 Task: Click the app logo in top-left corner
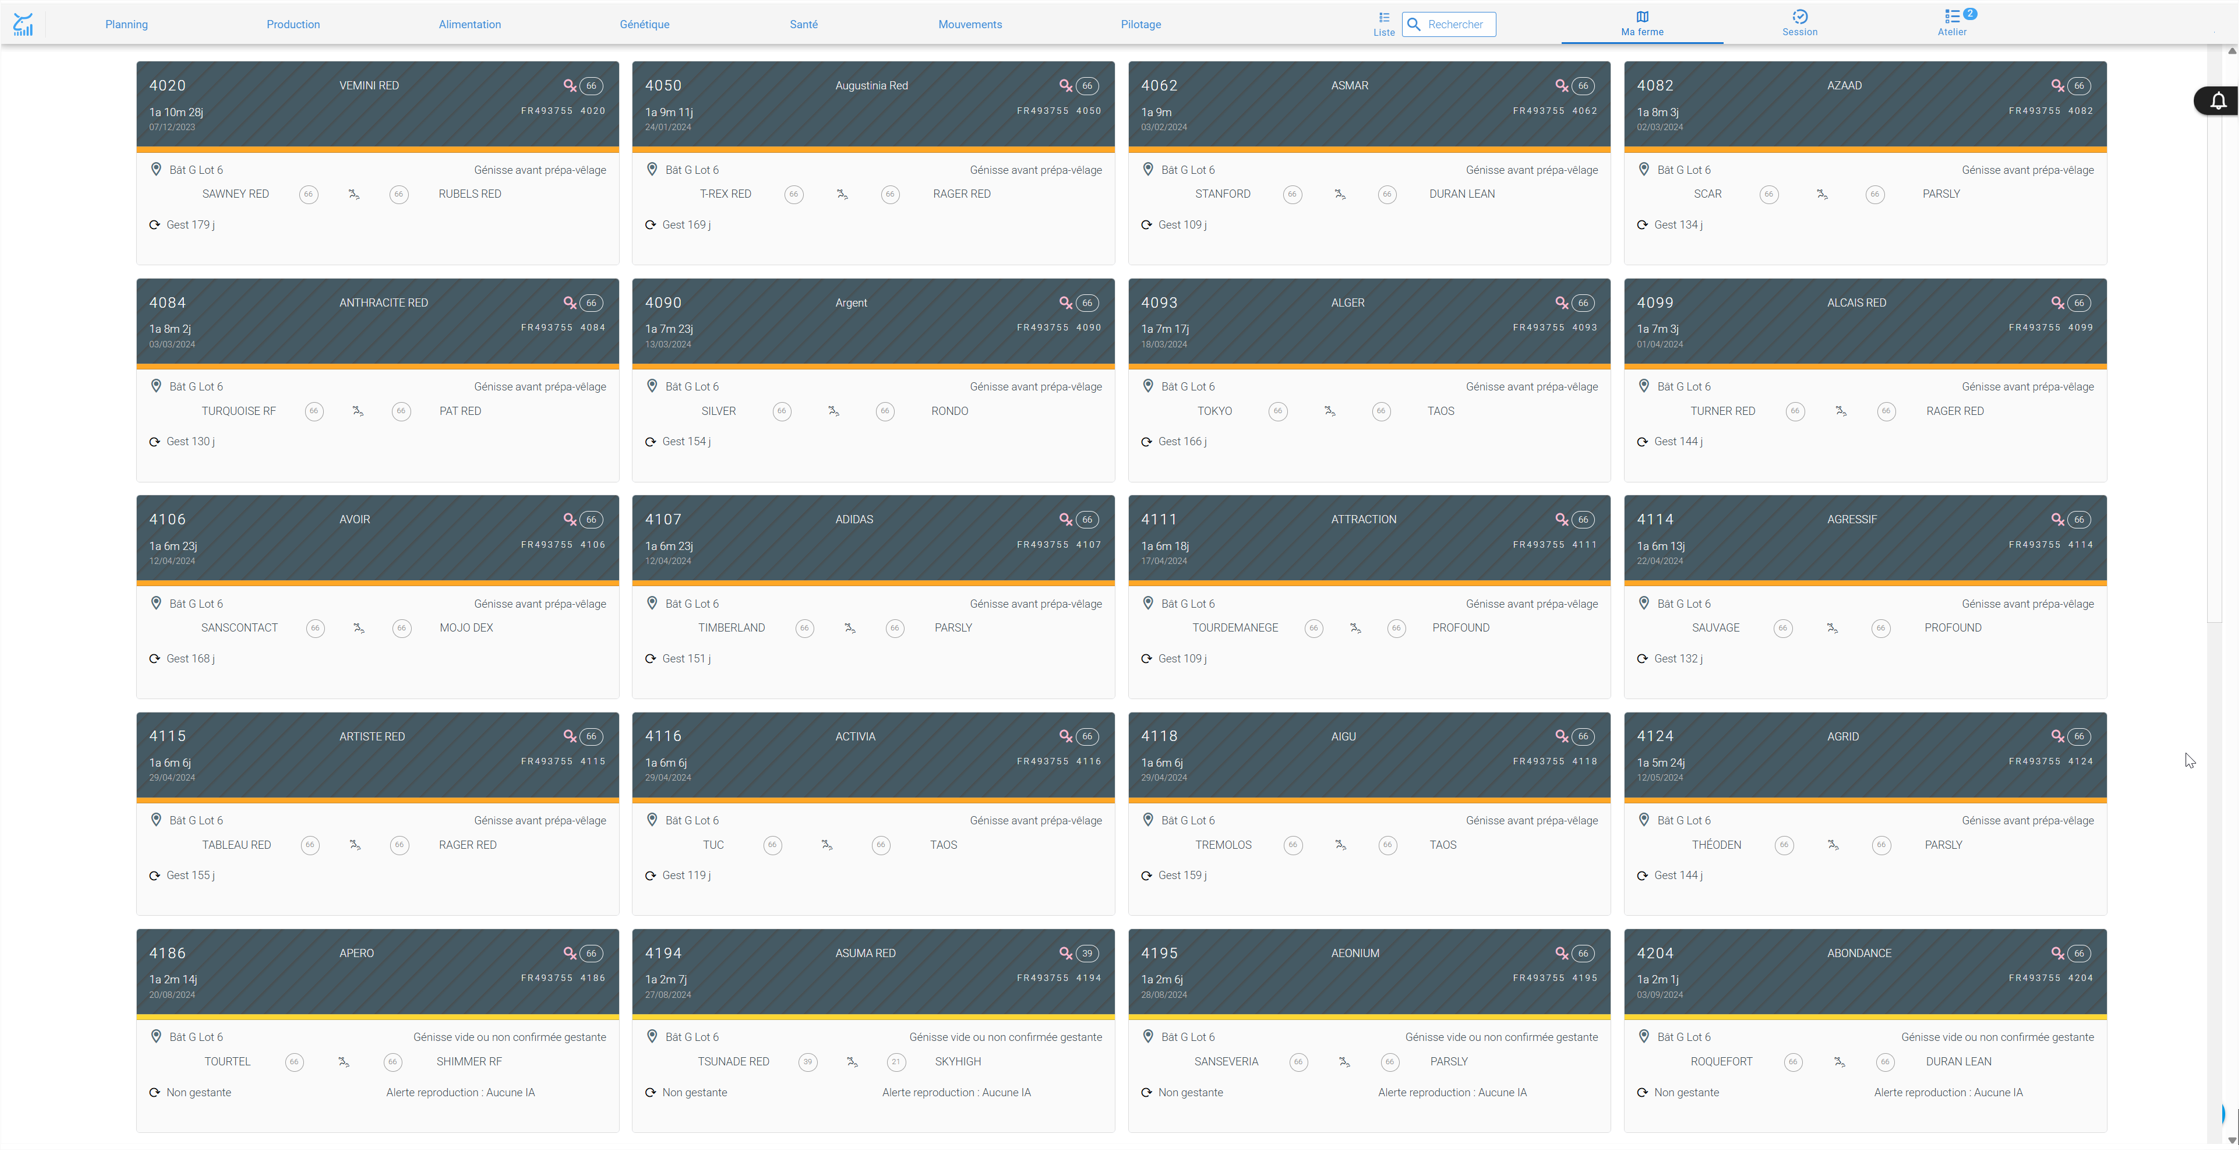tap(23, 24)
